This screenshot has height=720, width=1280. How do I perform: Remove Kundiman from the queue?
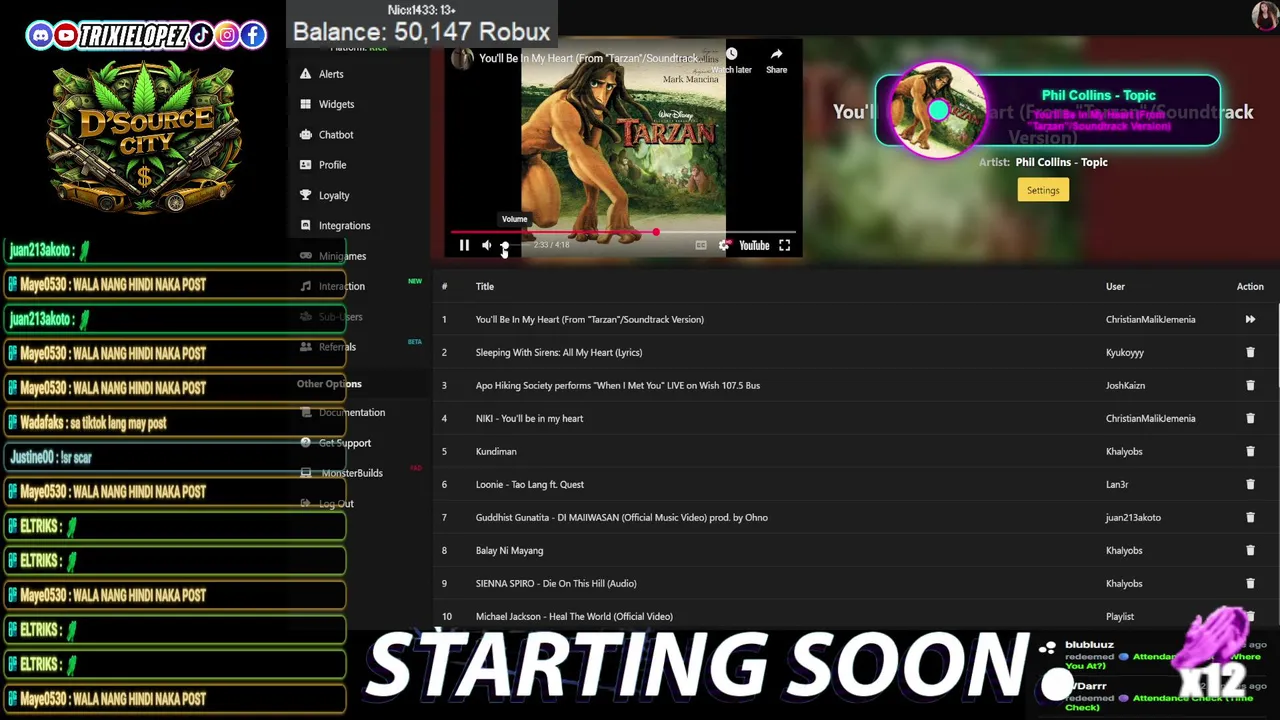(x=1250, y=451)
